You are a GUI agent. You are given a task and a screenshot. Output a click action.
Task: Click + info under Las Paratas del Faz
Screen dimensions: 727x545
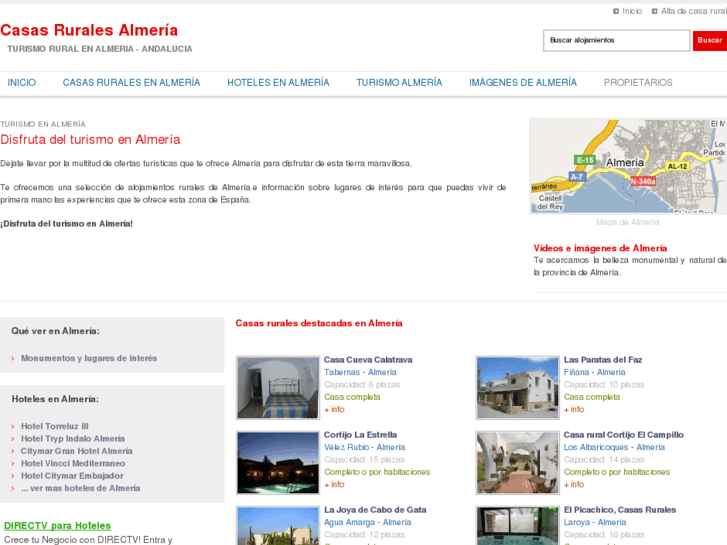click(x=574, y=410)
